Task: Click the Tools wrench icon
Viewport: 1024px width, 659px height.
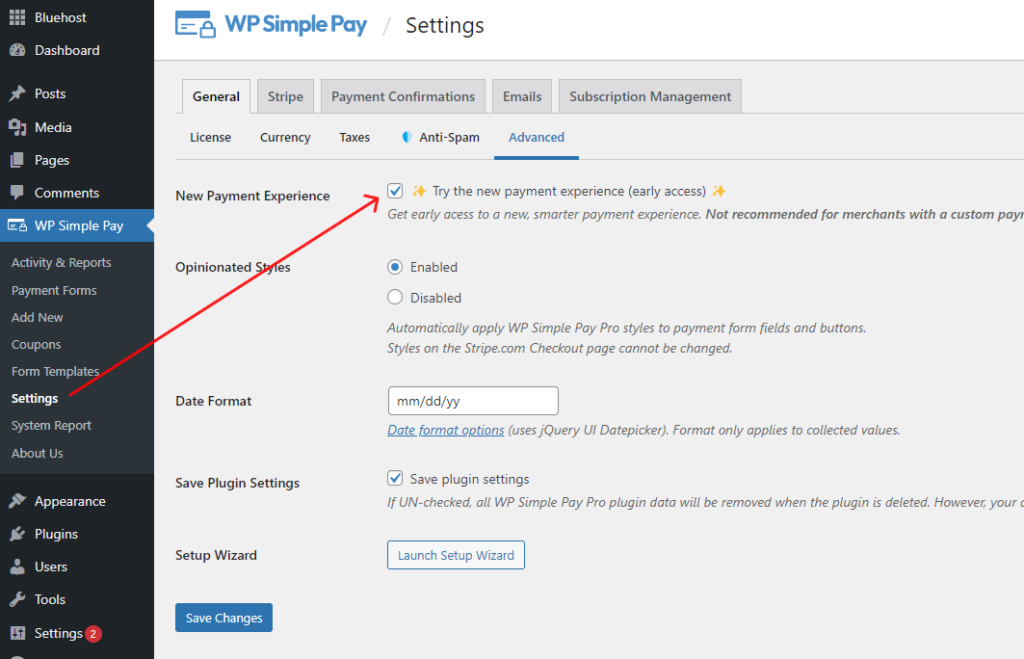Action: click(17, 600)
